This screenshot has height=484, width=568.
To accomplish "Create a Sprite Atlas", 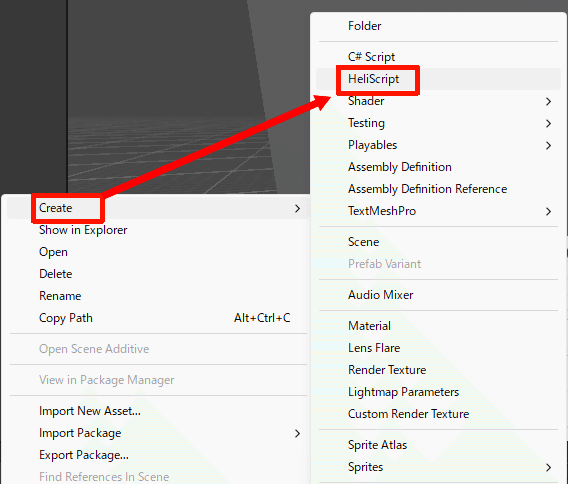I will click(377, 445).
